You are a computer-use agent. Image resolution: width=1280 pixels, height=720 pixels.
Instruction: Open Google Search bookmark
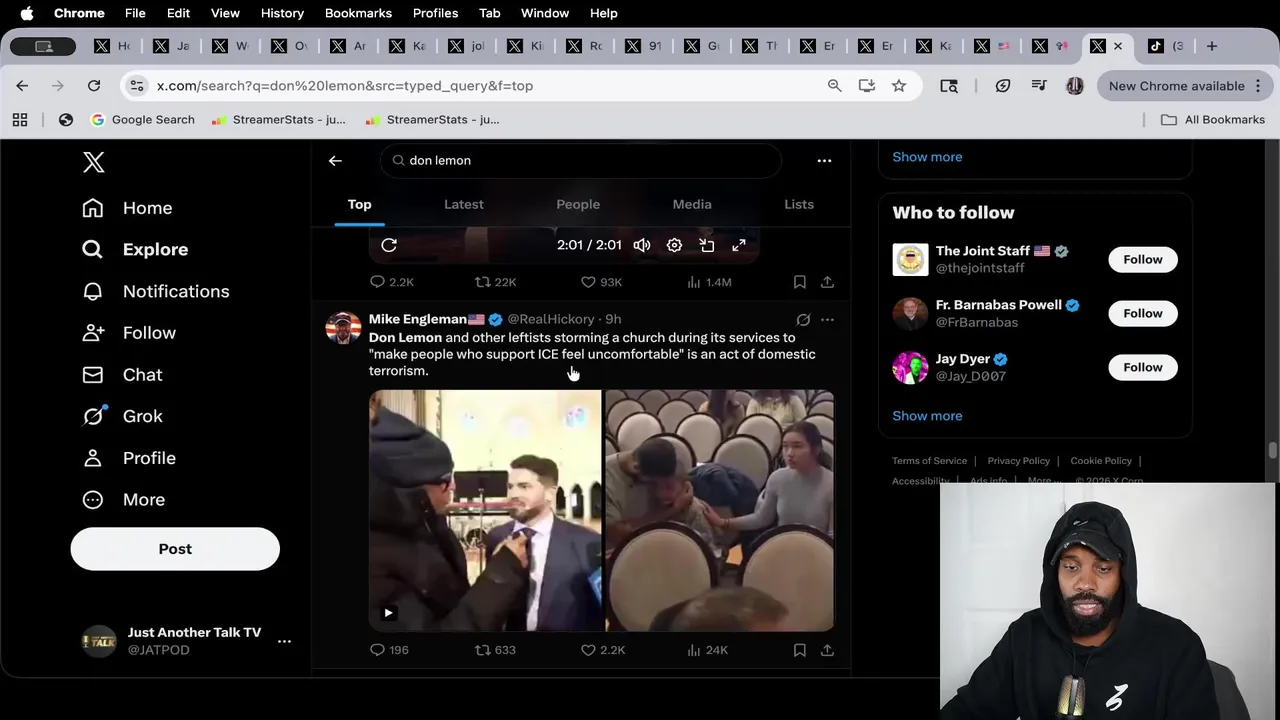pos(142,120)
